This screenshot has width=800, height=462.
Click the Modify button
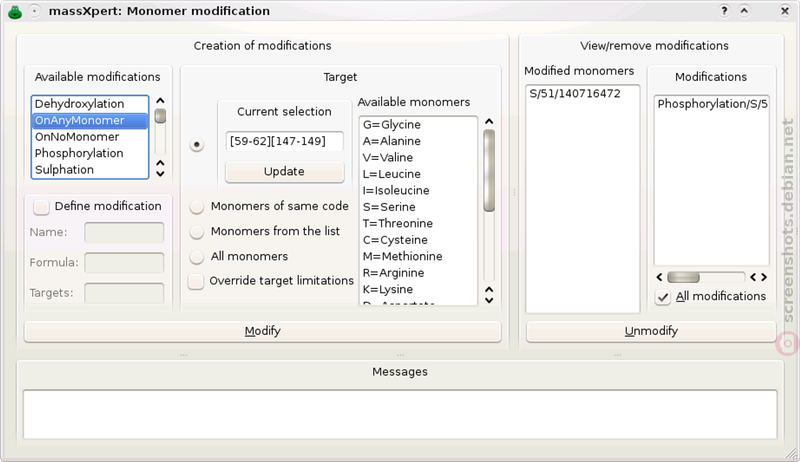coord(262,331)
